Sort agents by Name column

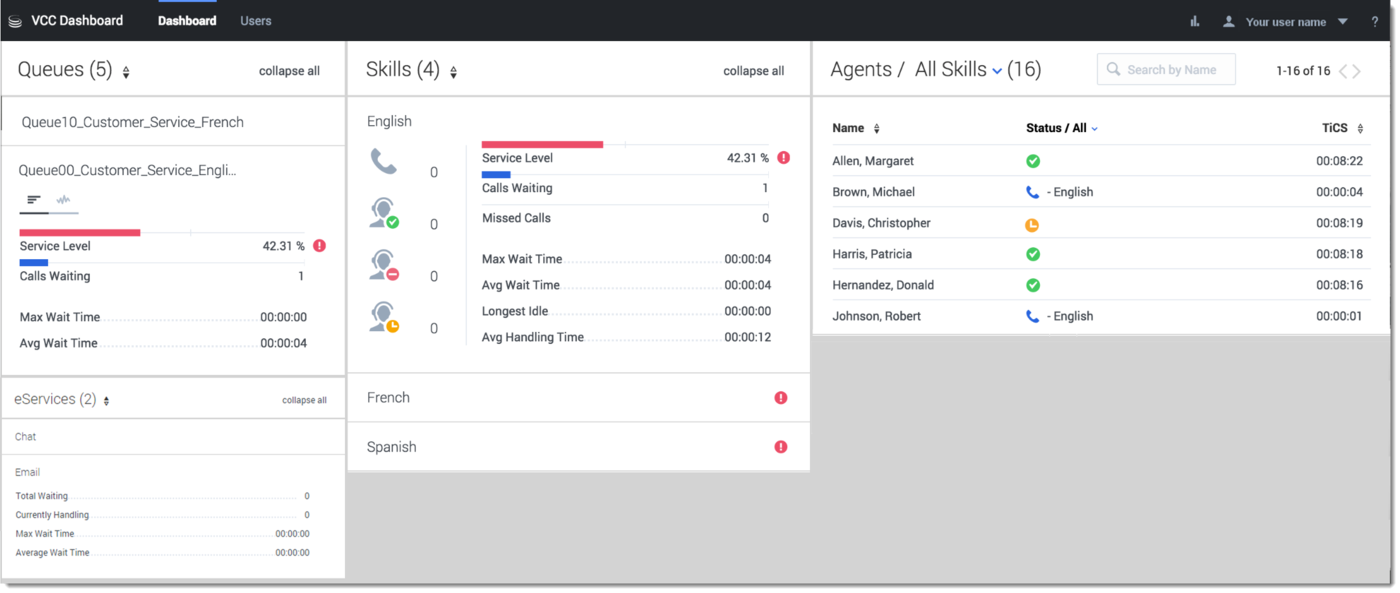click(x=857, y=128)
